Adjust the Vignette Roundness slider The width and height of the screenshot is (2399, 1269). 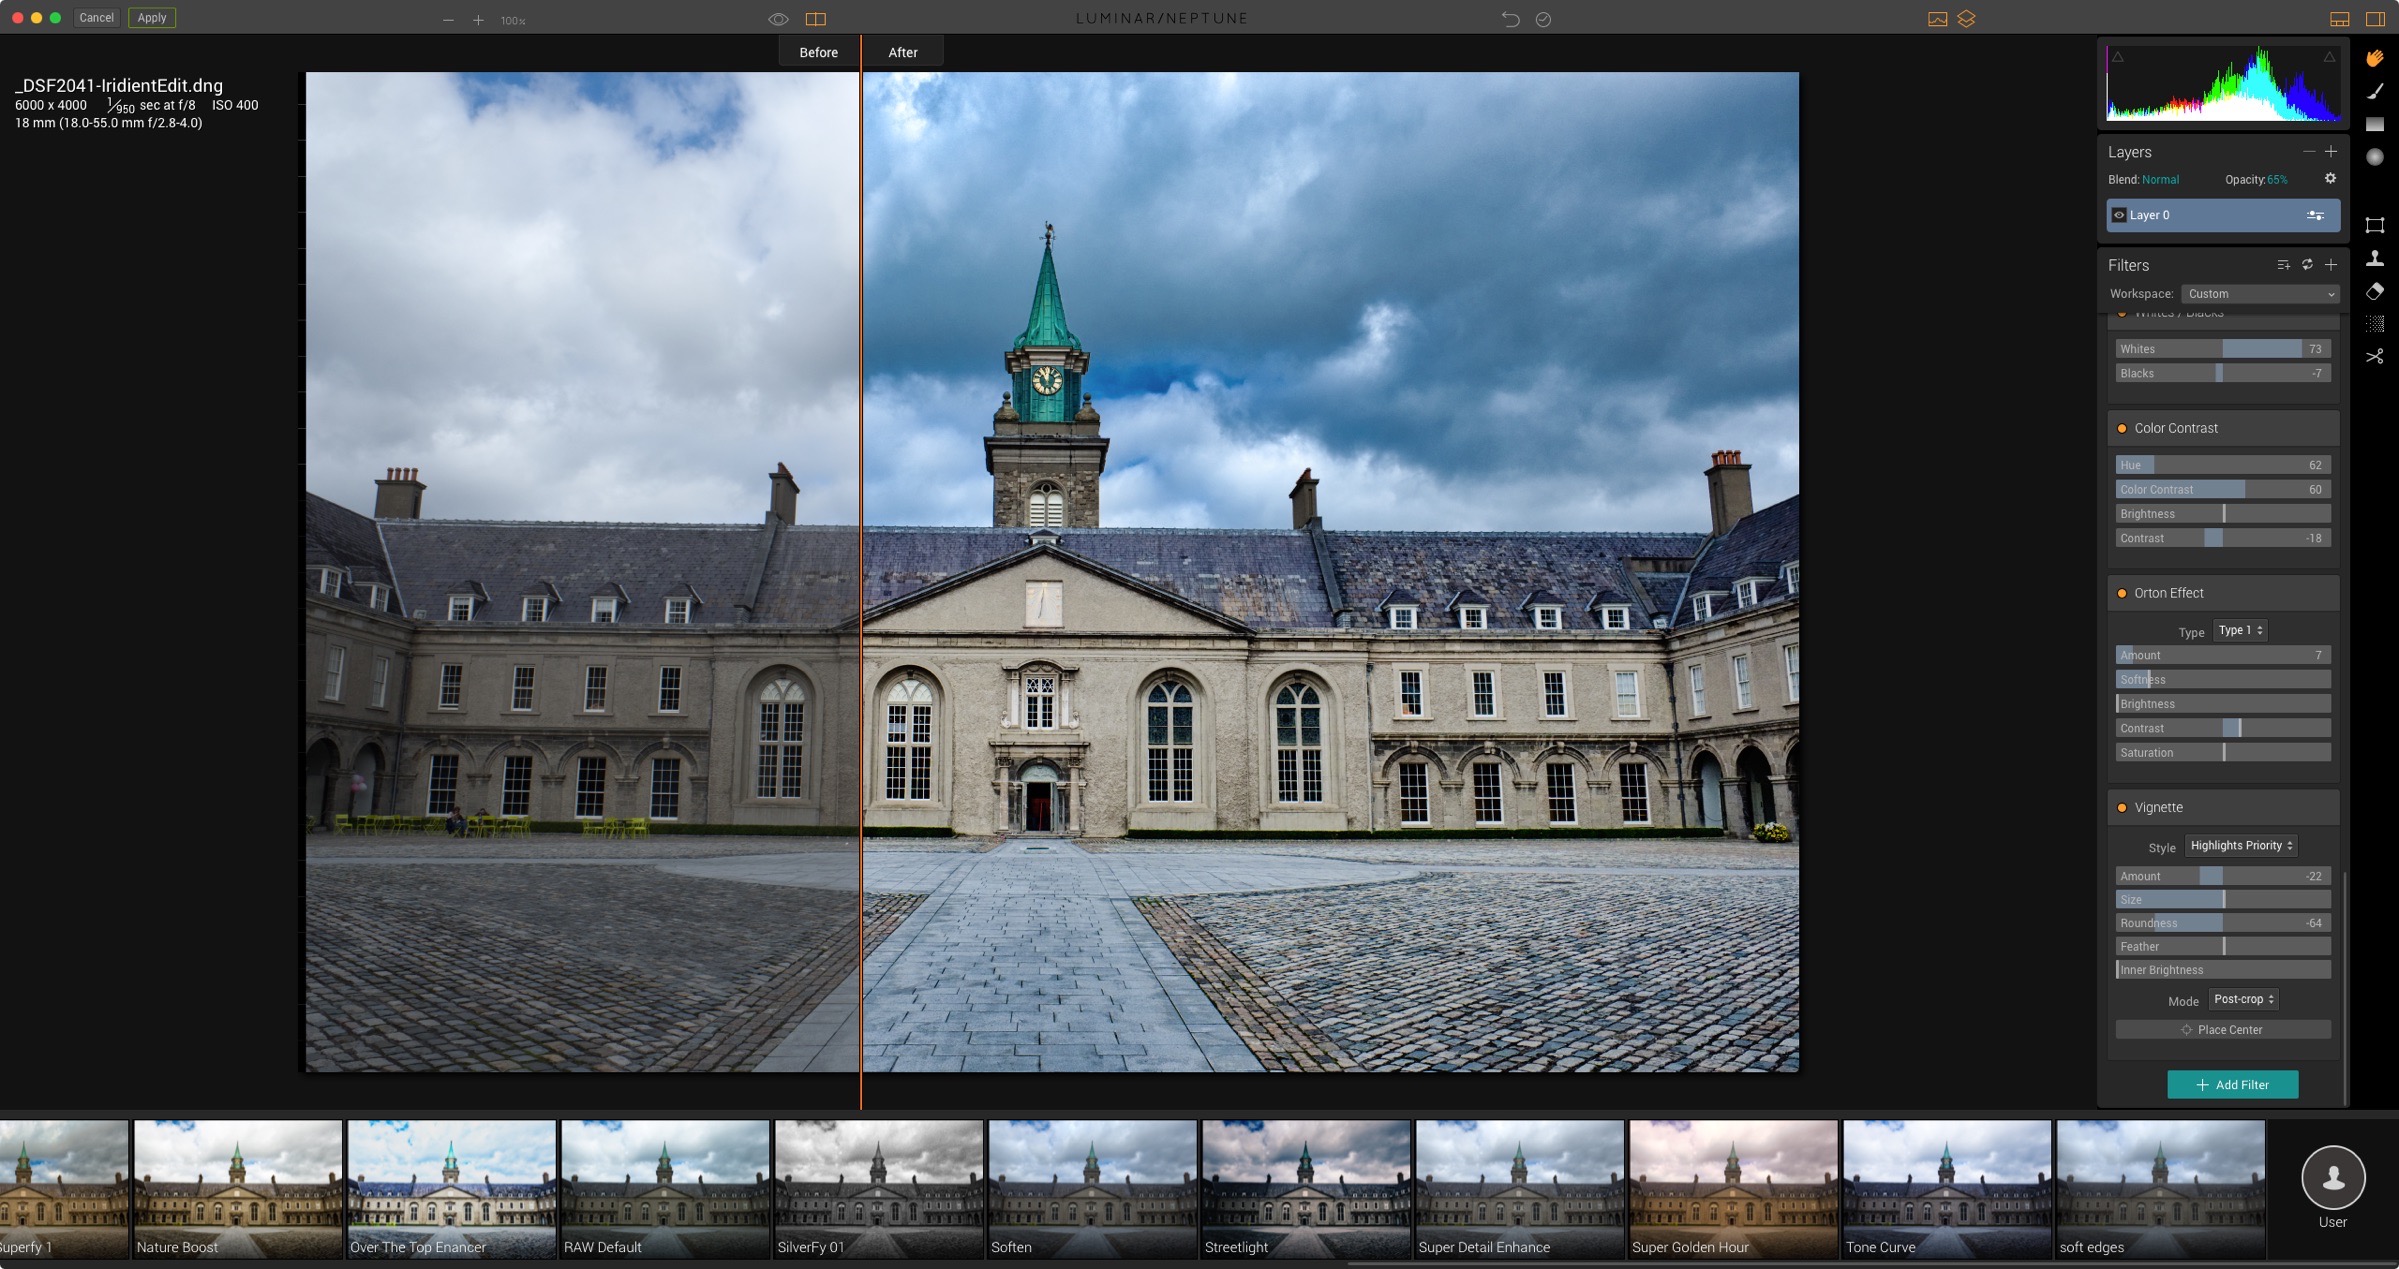2222,923
